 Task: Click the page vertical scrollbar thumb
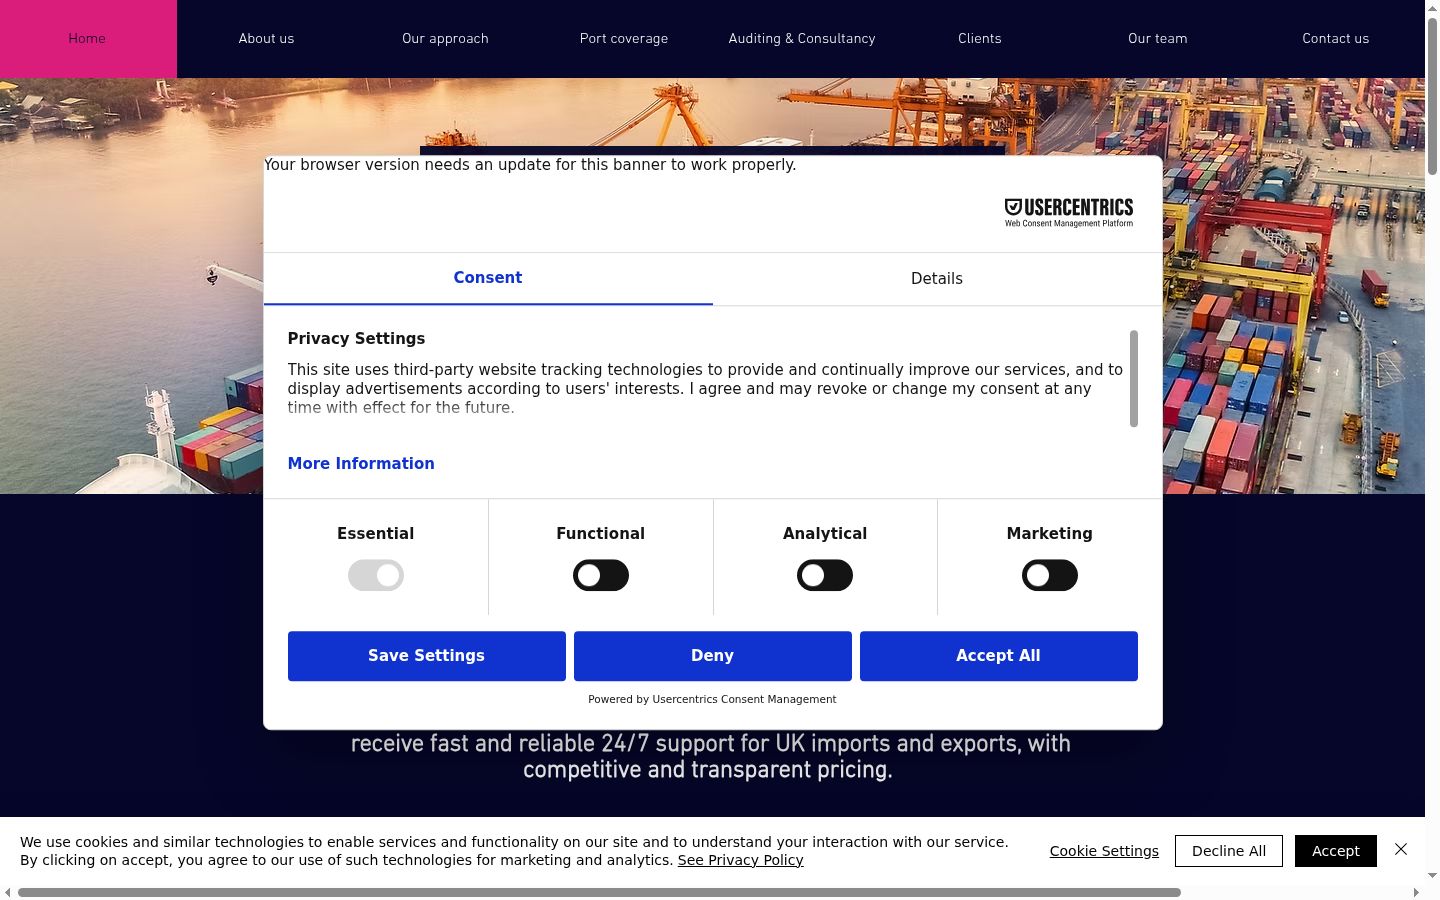click(1432, 95)
